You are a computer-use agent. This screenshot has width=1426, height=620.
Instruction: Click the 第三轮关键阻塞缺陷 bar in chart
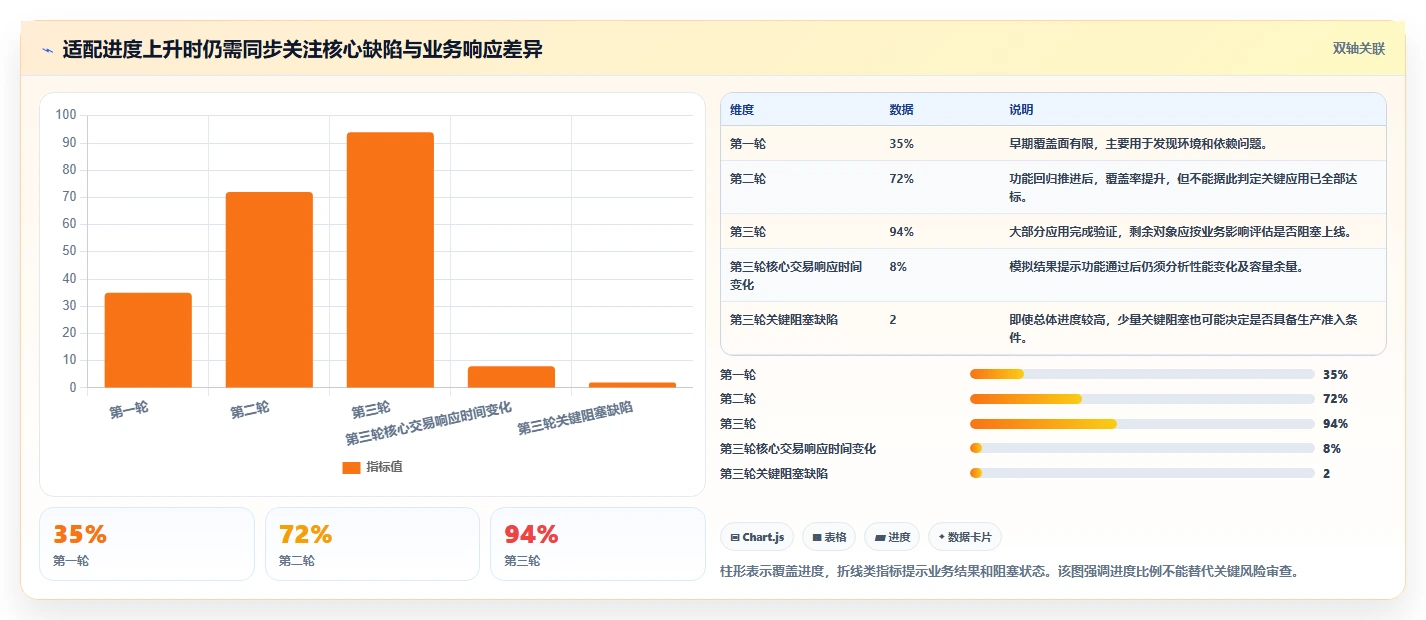632,385
